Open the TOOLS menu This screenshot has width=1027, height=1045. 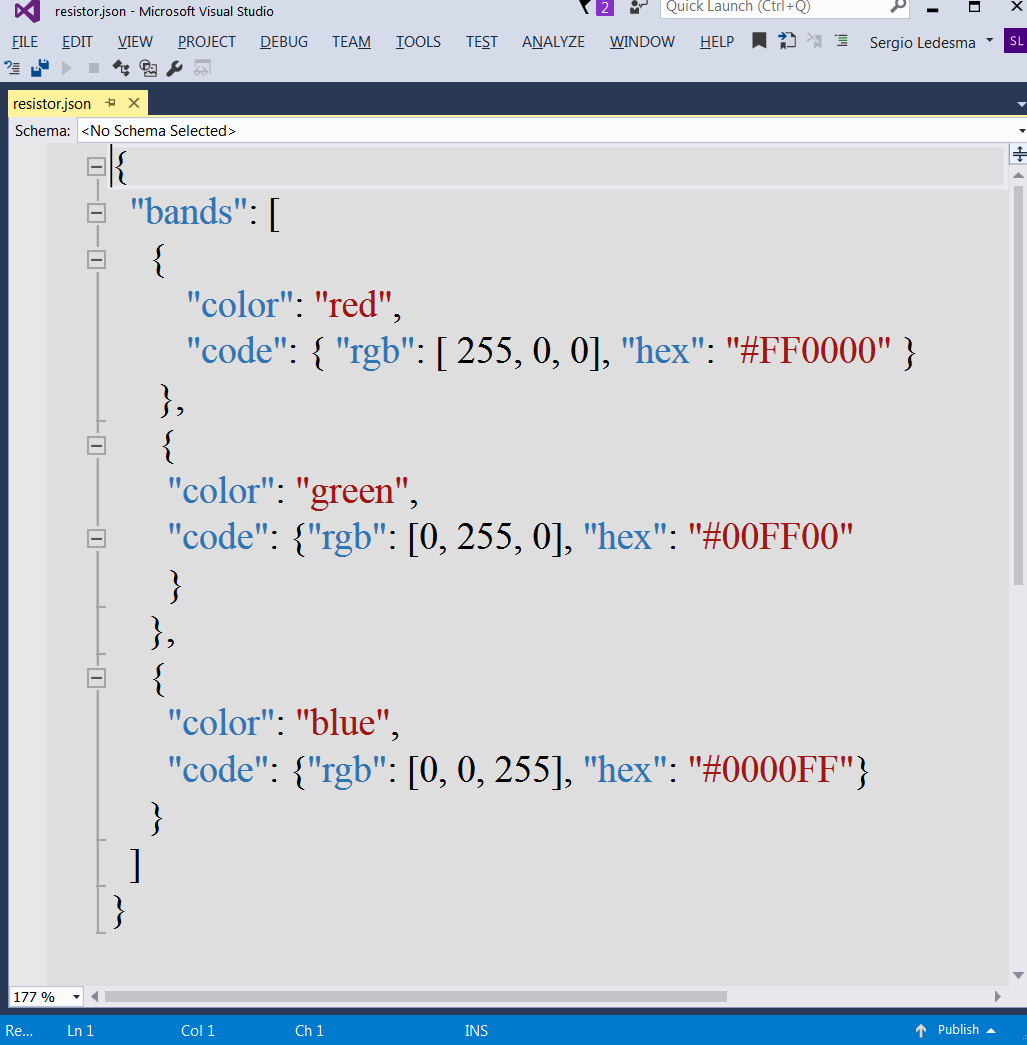418,41
